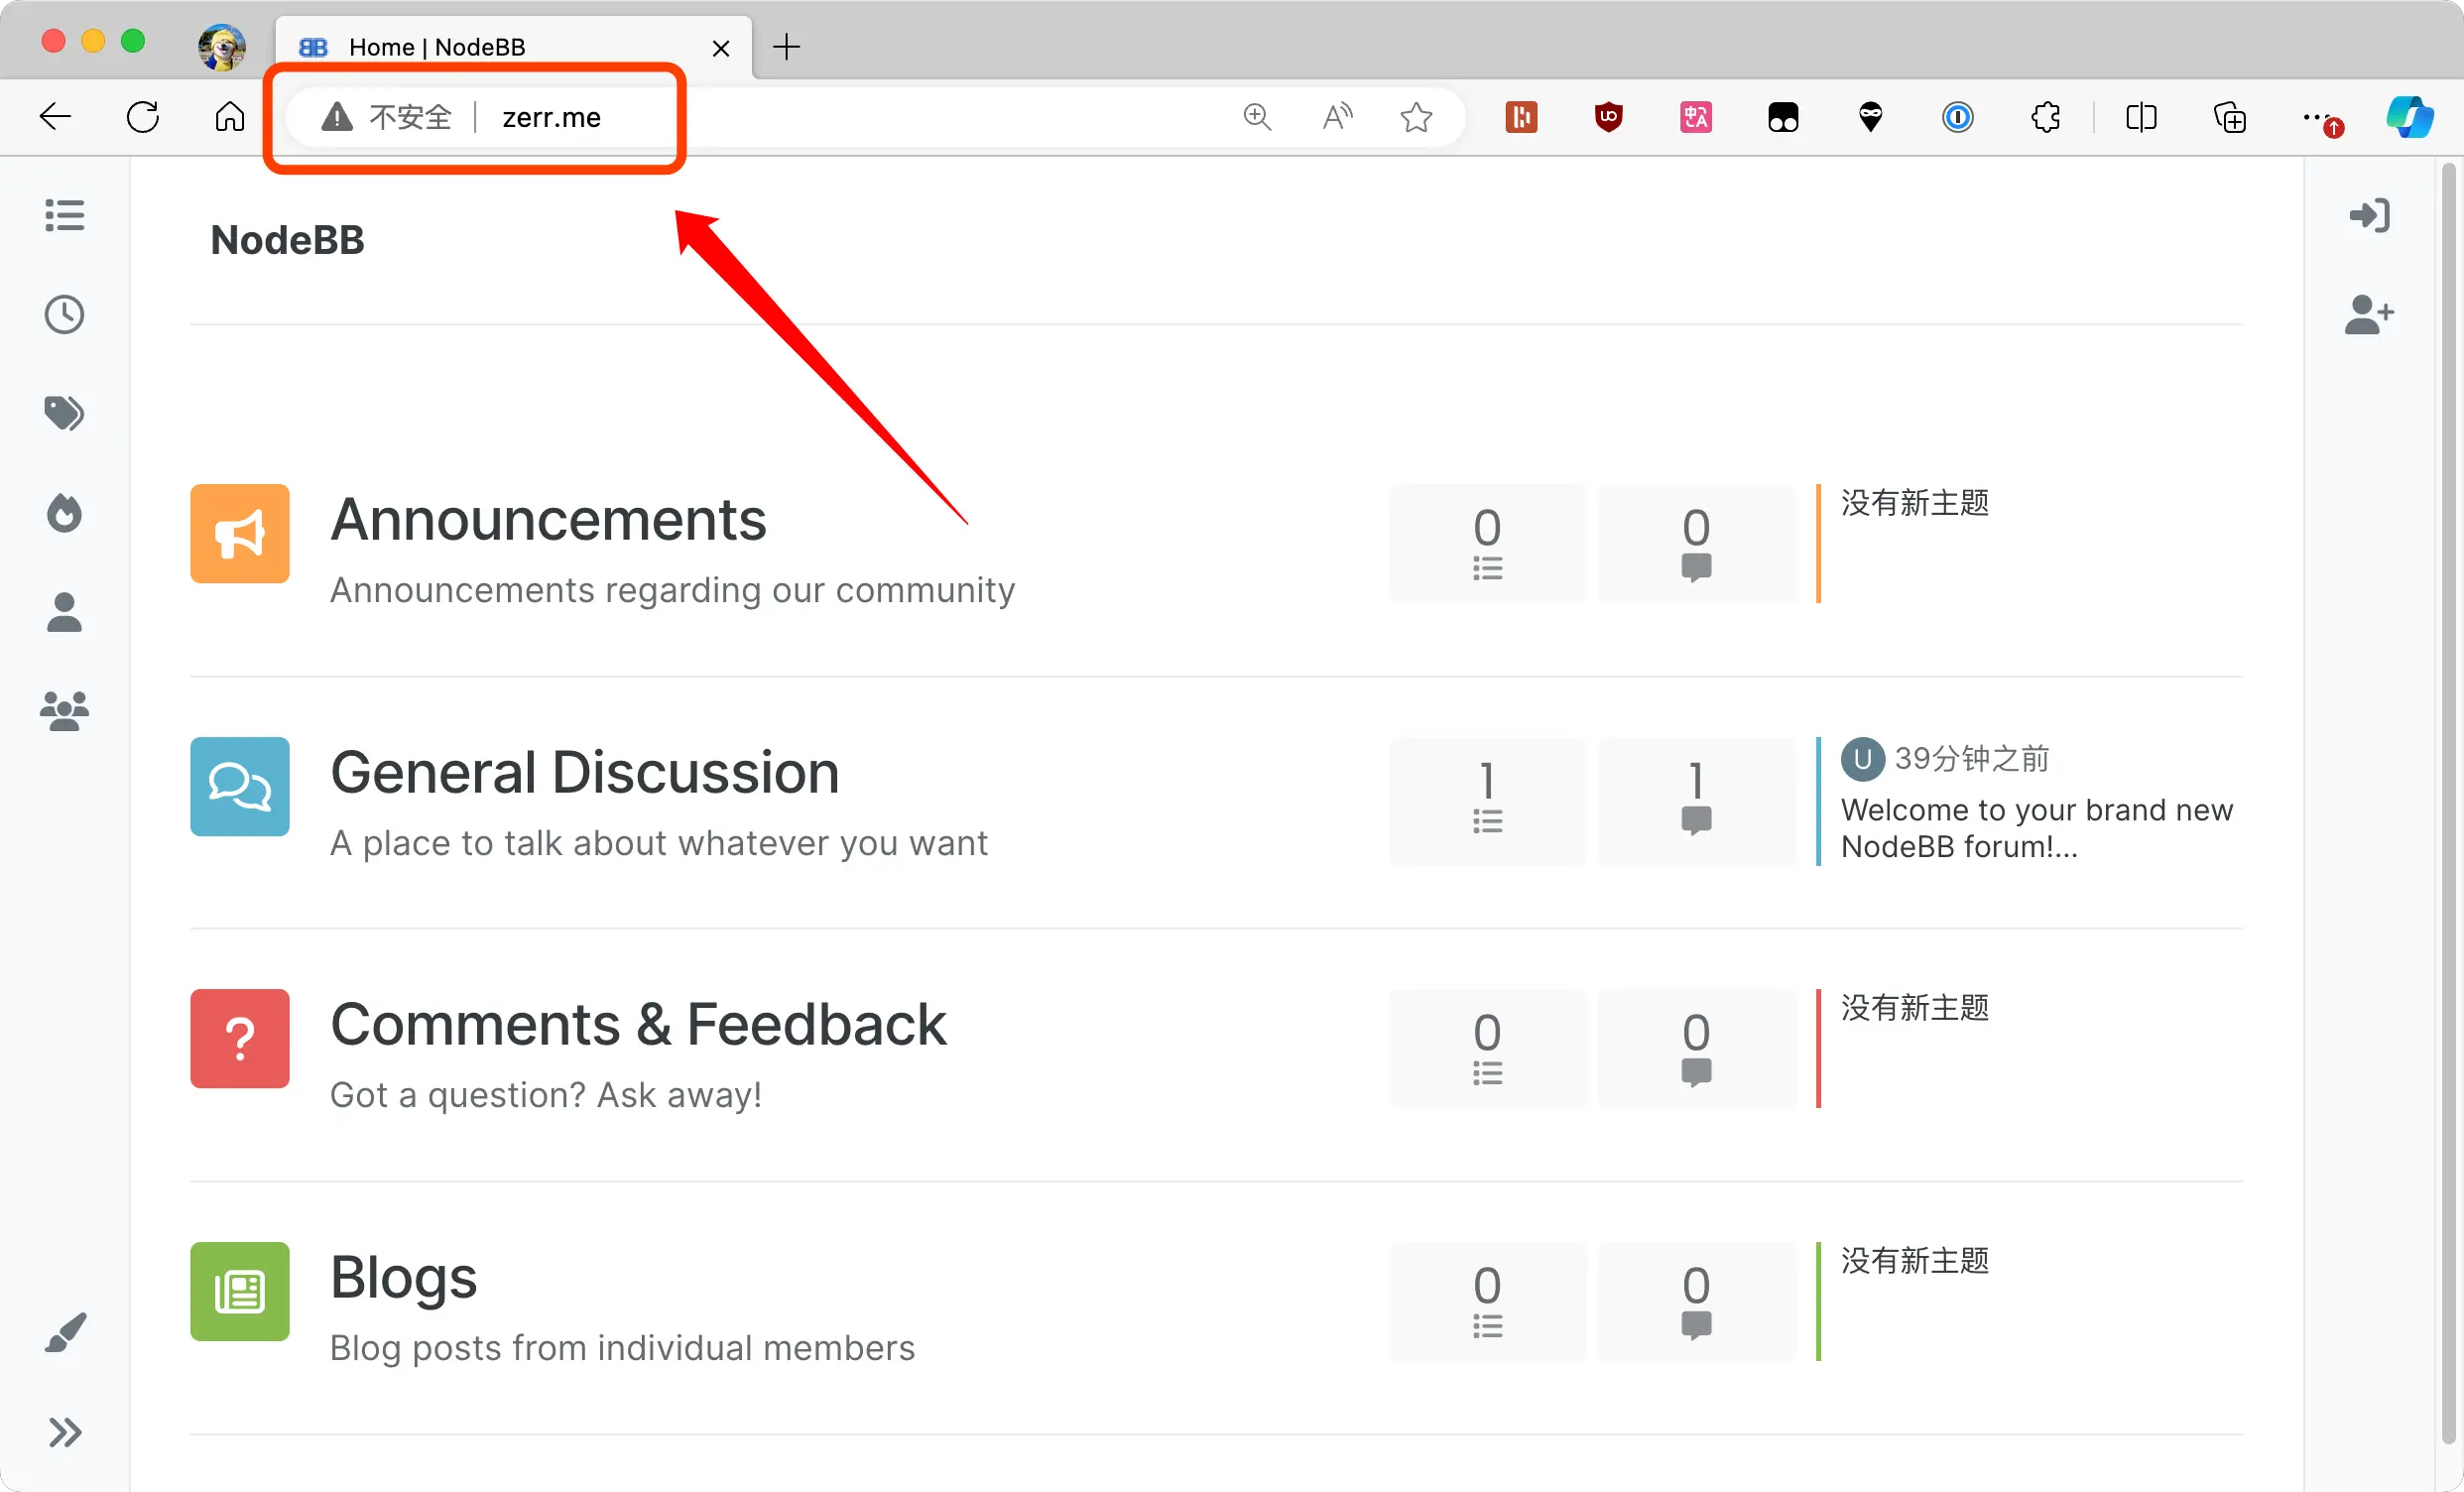Viewport: 2464px width, 1492px height.
Task: Click the black mask extension icon
Action: coord(1871,117)
